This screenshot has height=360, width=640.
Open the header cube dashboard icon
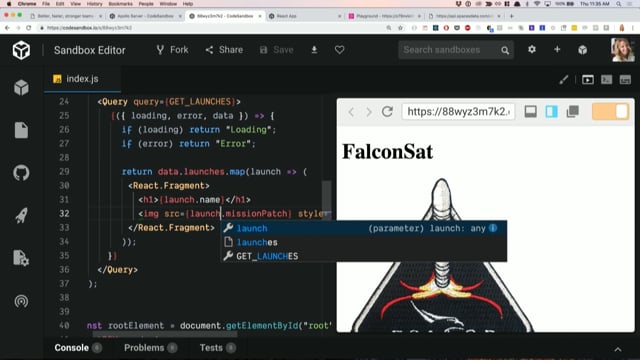(x=582, y=50)
